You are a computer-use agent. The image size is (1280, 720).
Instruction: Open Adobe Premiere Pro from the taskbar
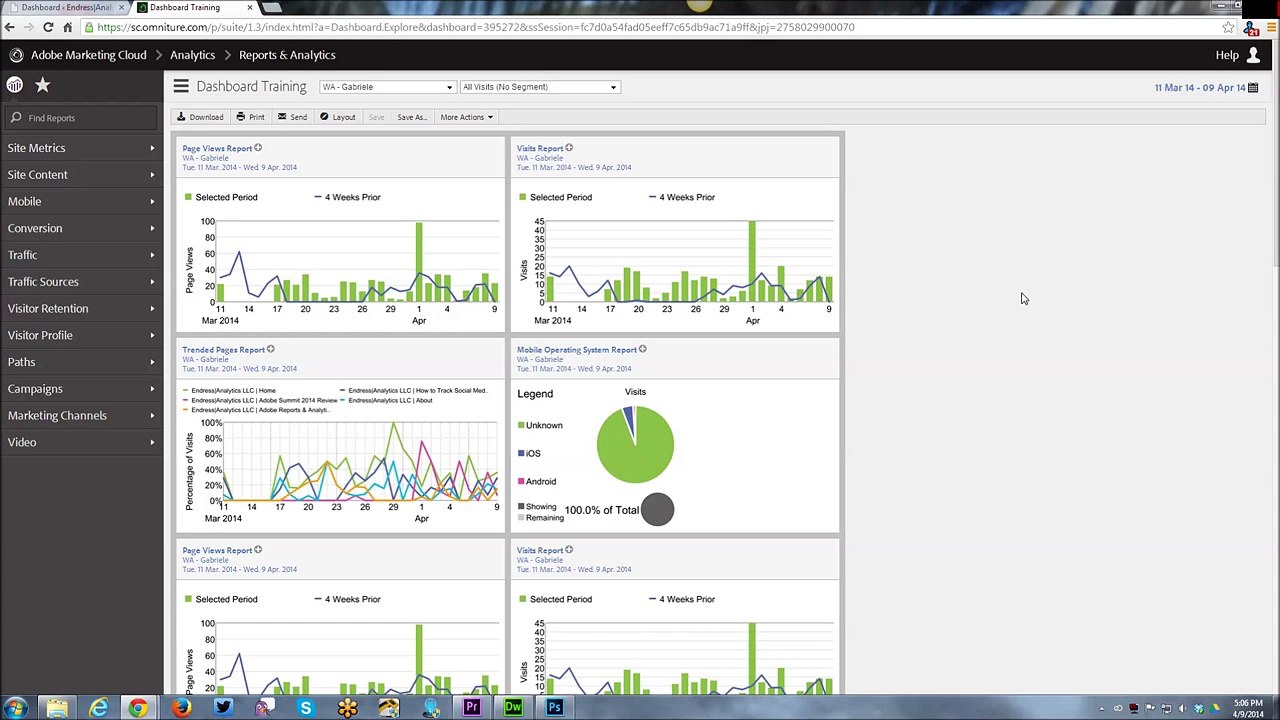click(471, 708)
